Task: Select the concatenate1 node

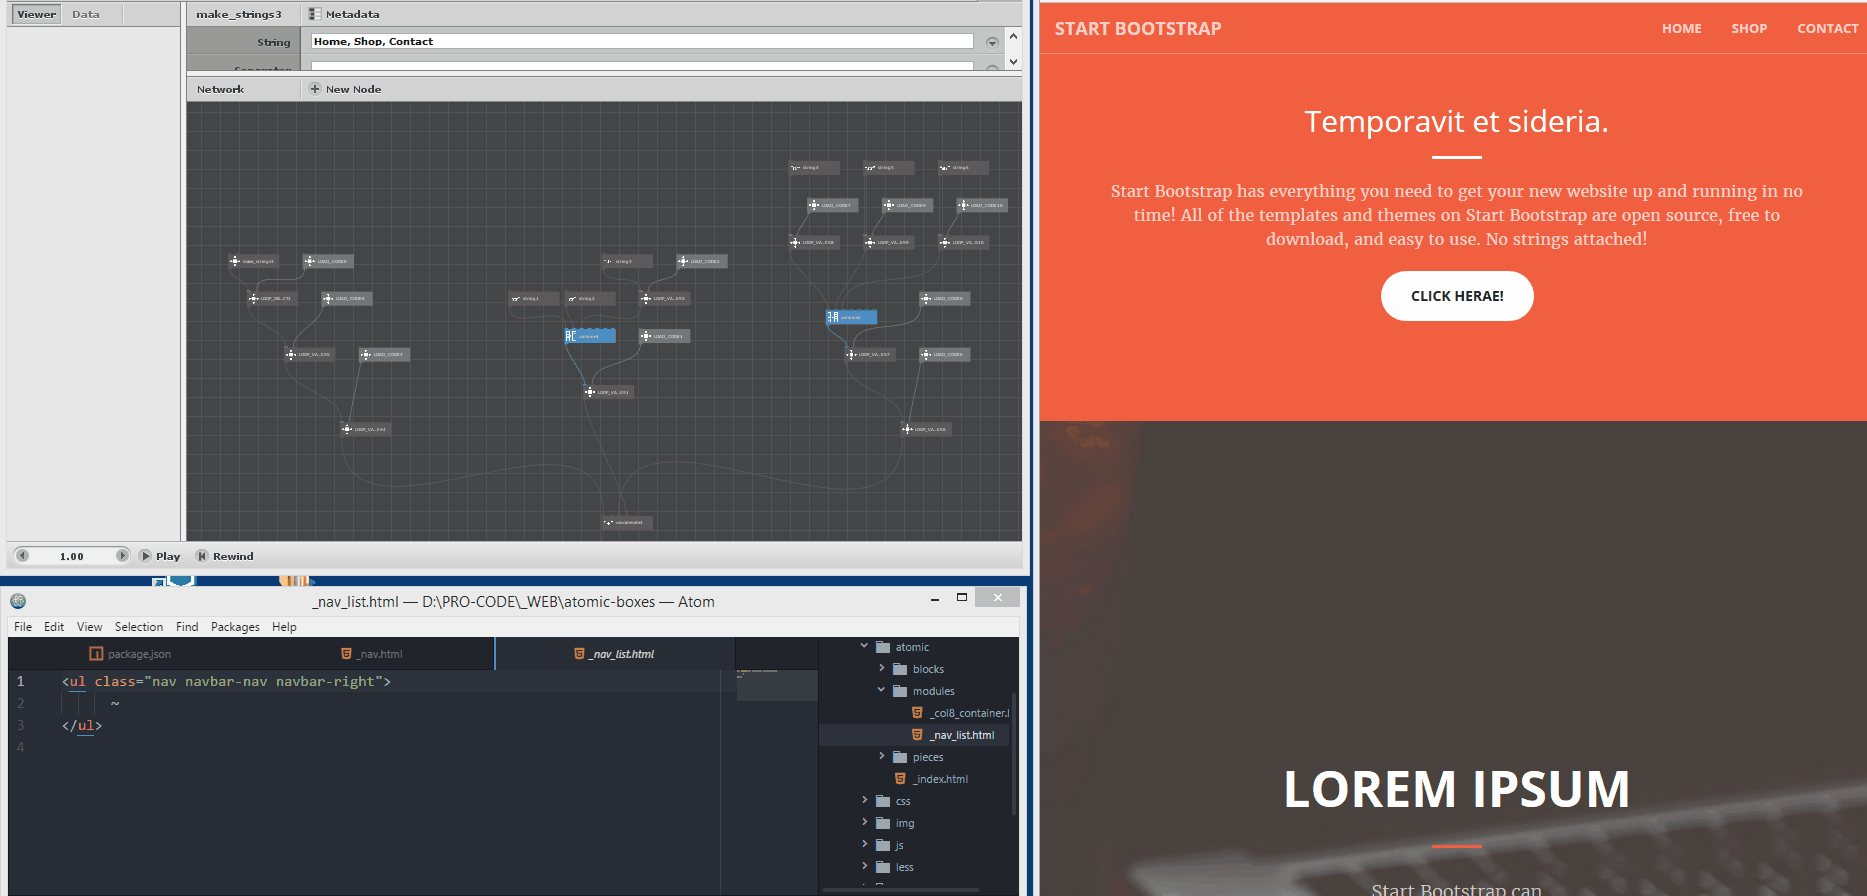Action: click(x=627, y=522)
